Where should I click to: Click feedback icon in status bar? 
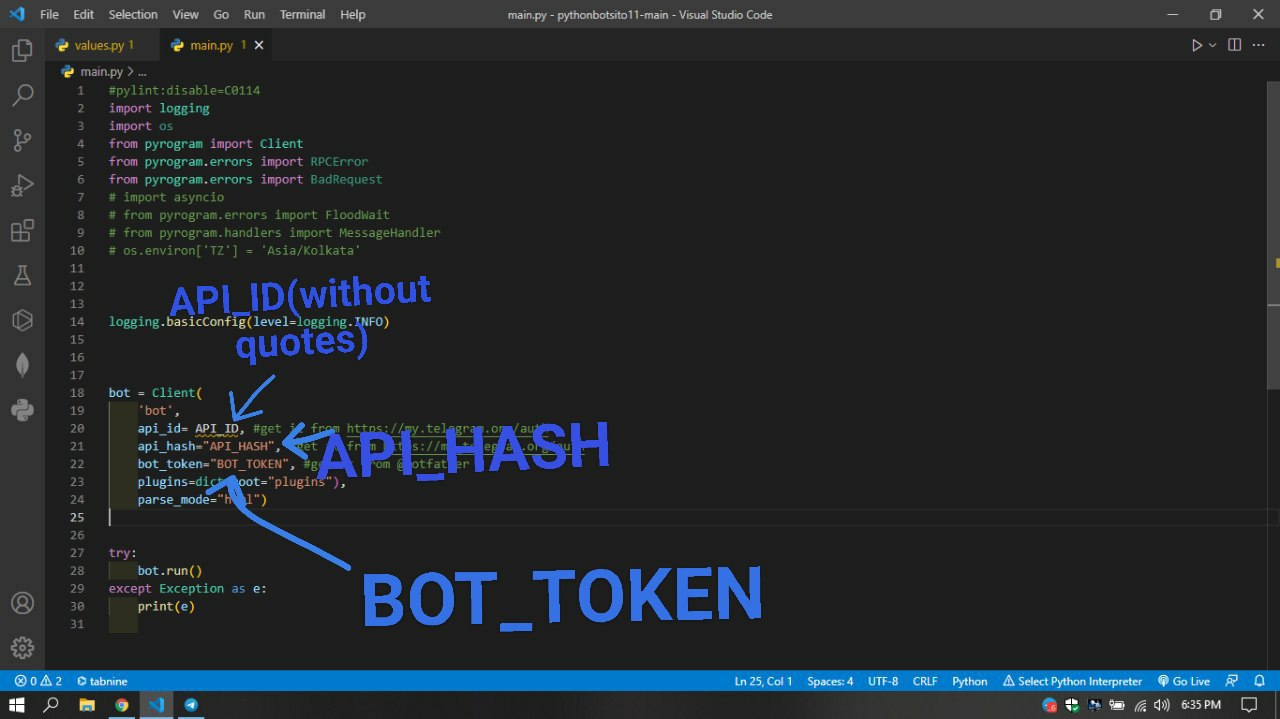point(1232,681)
